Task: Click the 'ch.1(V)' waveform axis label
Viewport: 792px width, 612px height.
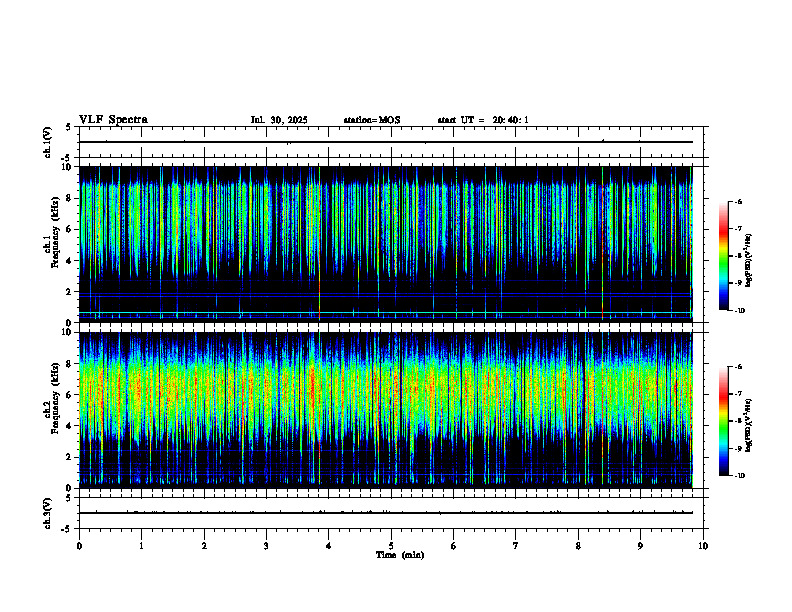Action: (x=48, y=142)
